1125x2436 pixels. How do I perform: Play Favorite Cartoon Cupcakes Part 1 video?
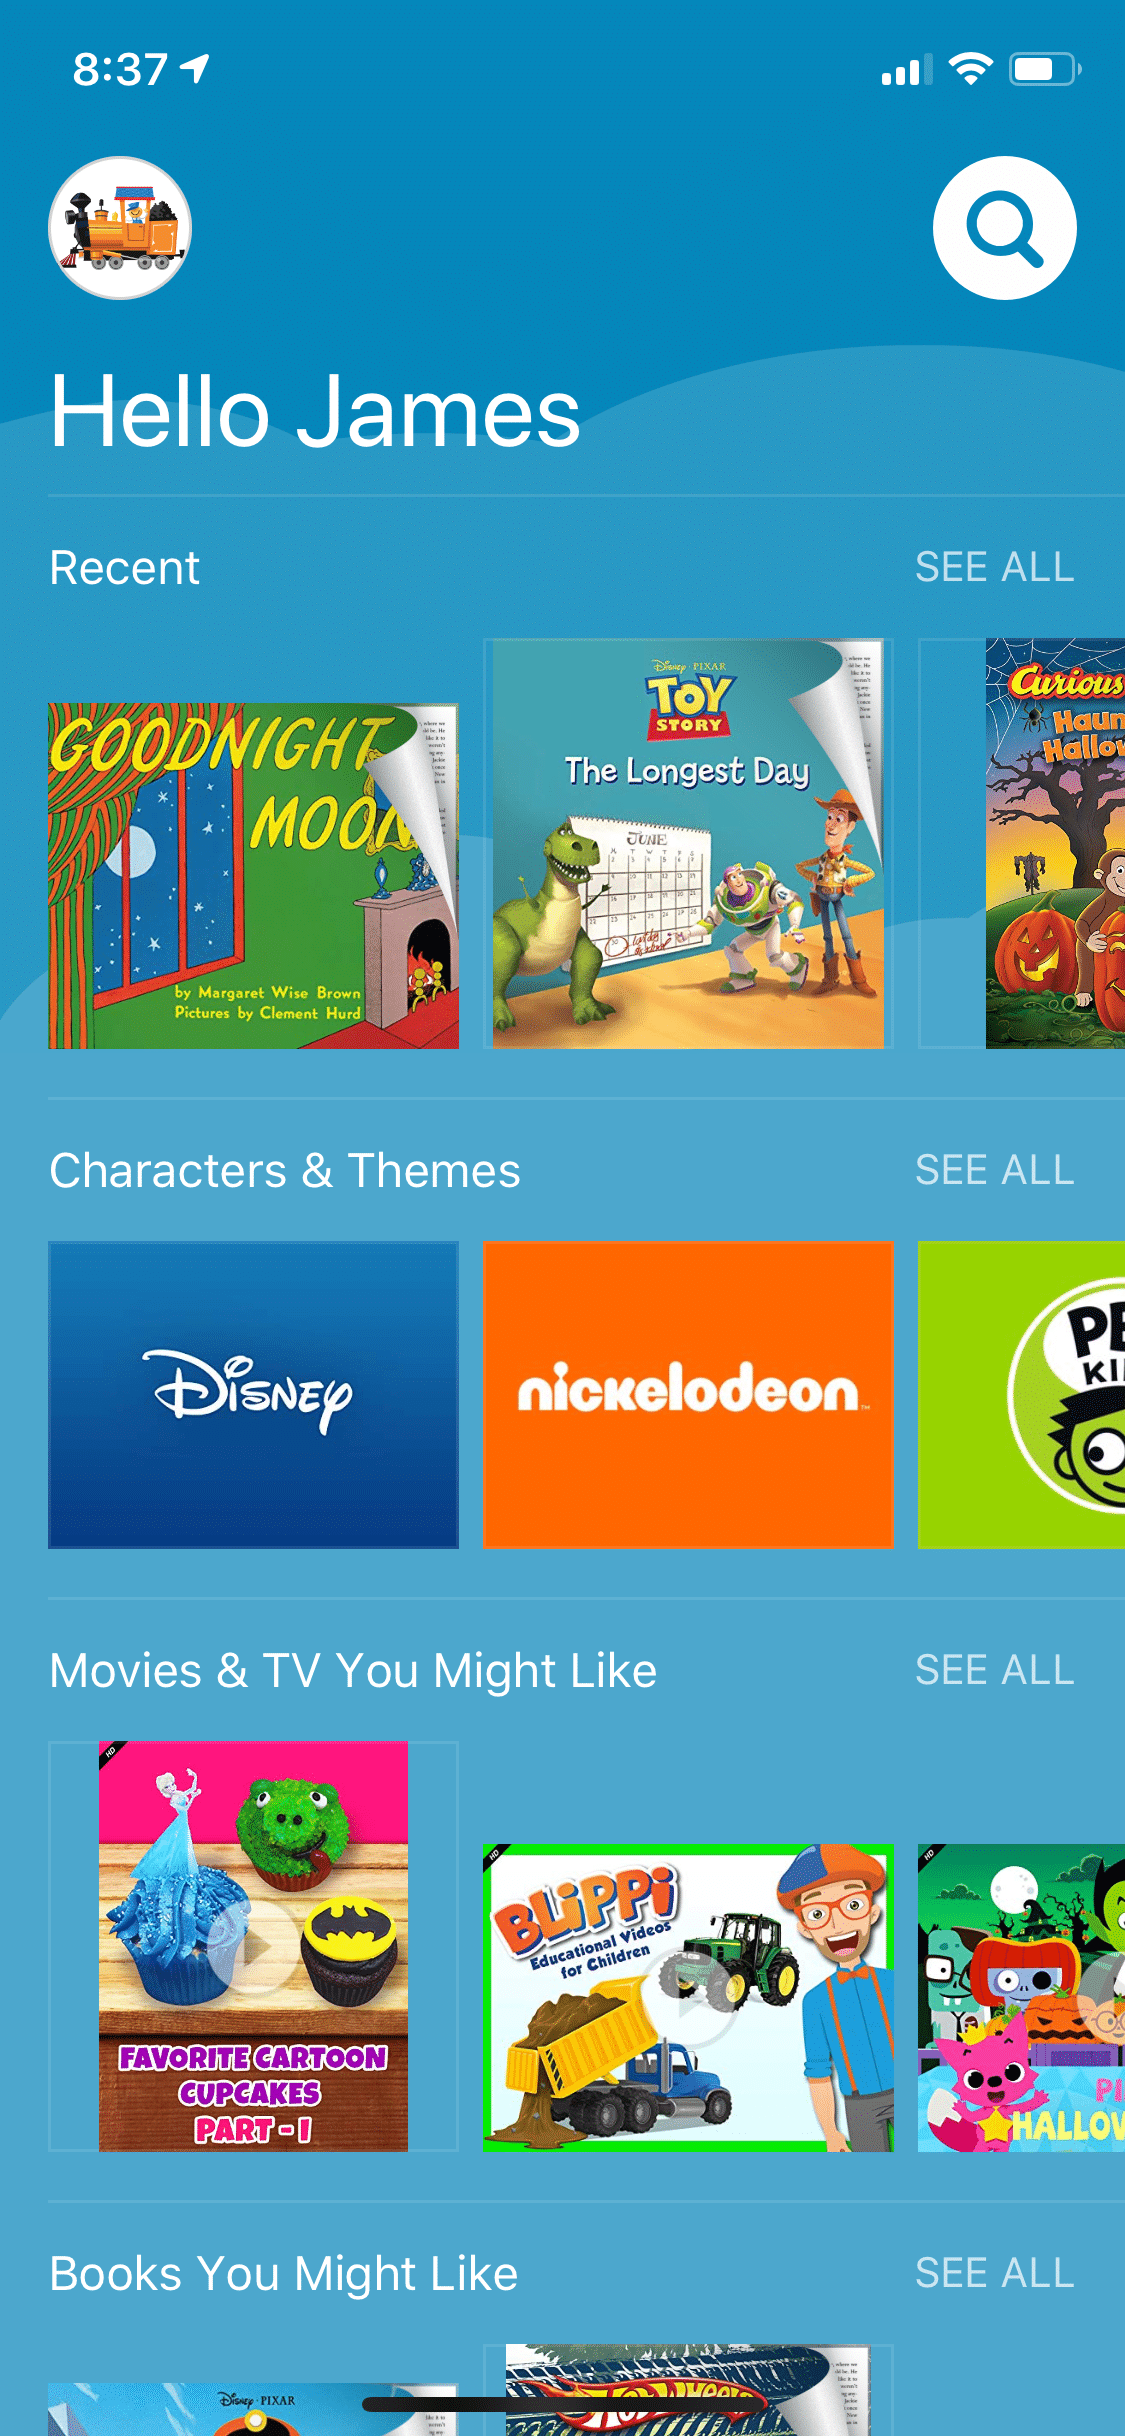254,1946
